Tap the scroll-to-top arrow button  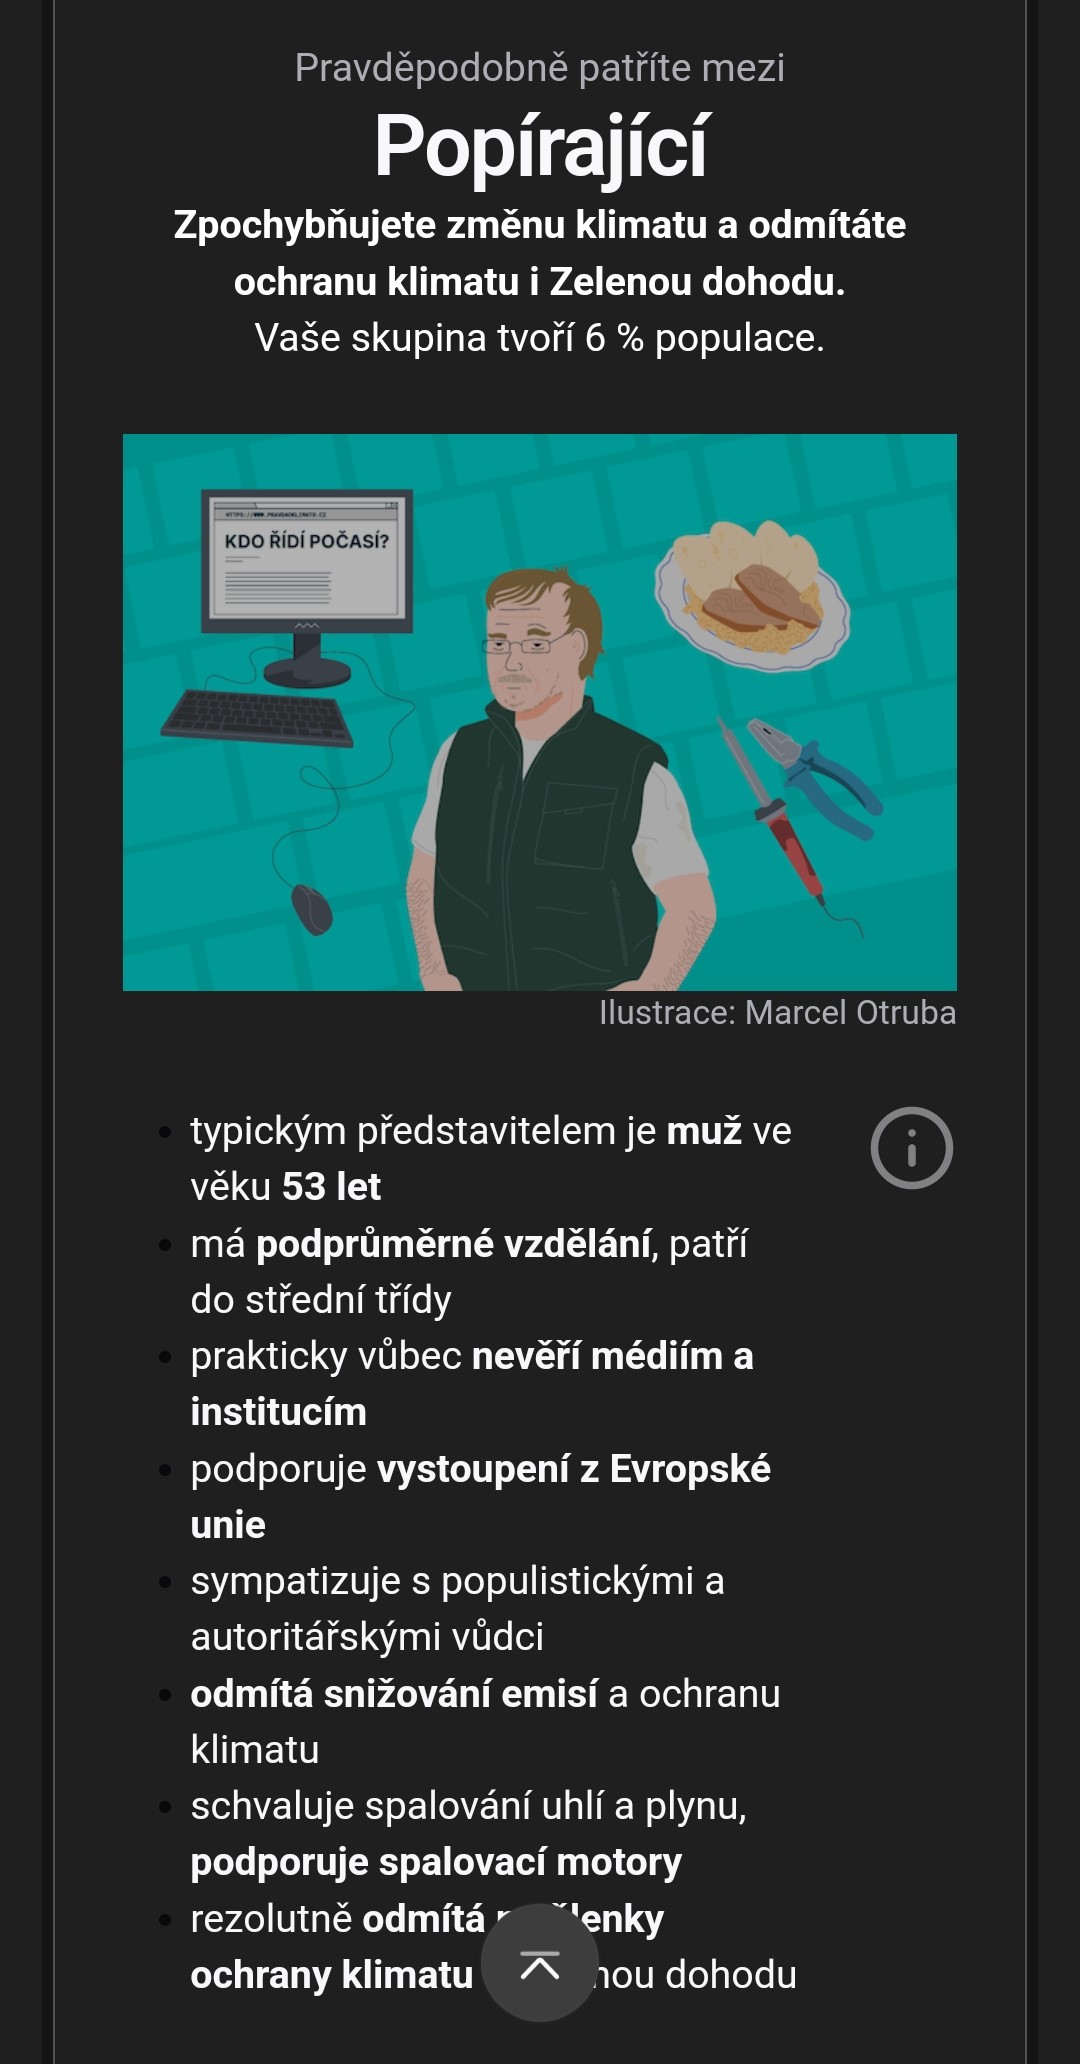click(x=540, y=1963)
